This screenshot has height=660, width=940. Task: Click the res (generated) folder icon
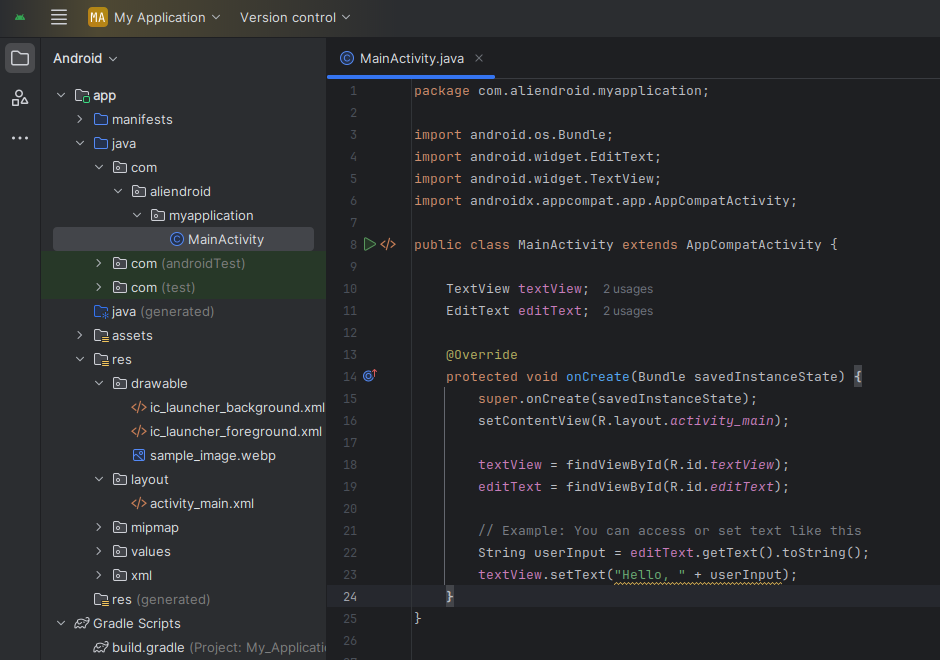(x=101, y=599)
